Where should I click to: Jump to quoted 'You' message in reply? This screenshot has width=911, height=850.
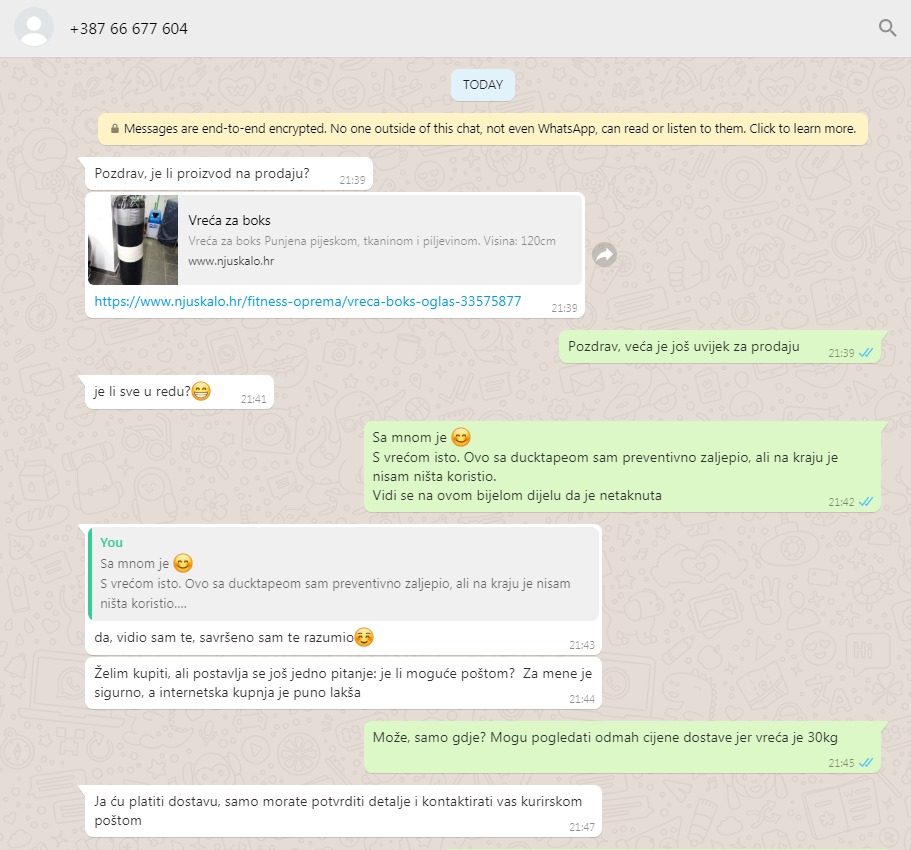[343, 573]
